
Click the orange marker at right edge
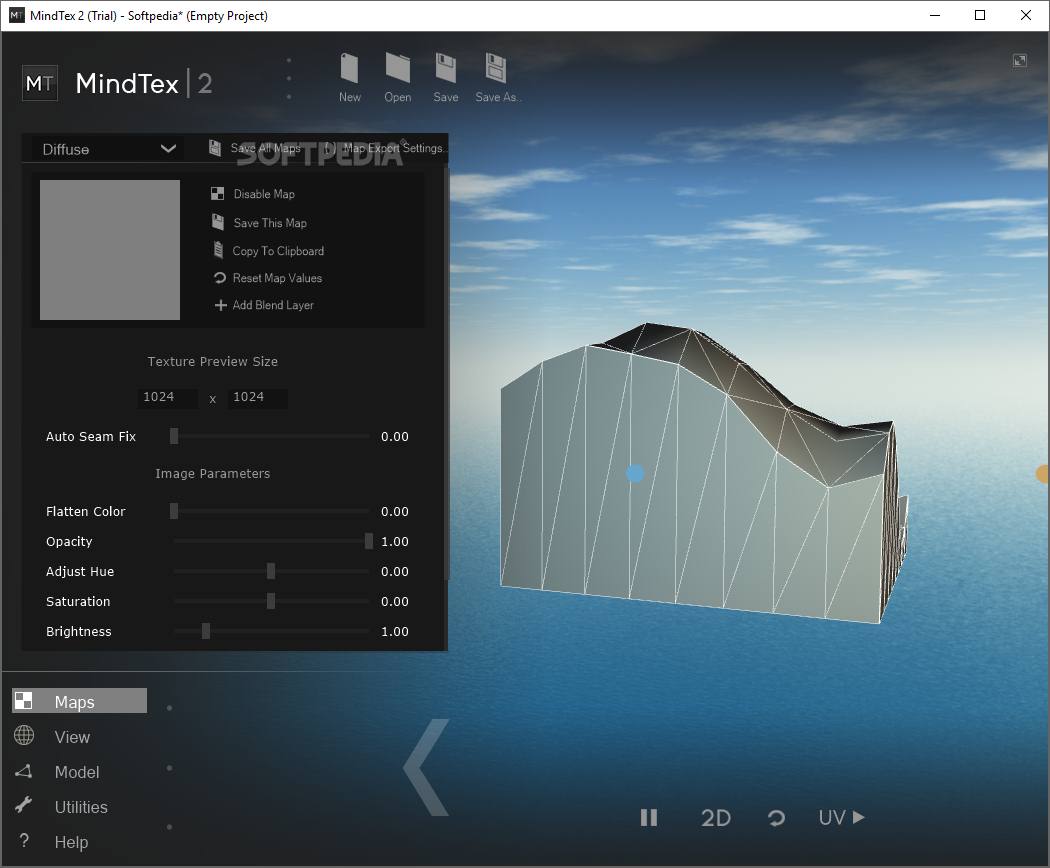point(1043,474)
